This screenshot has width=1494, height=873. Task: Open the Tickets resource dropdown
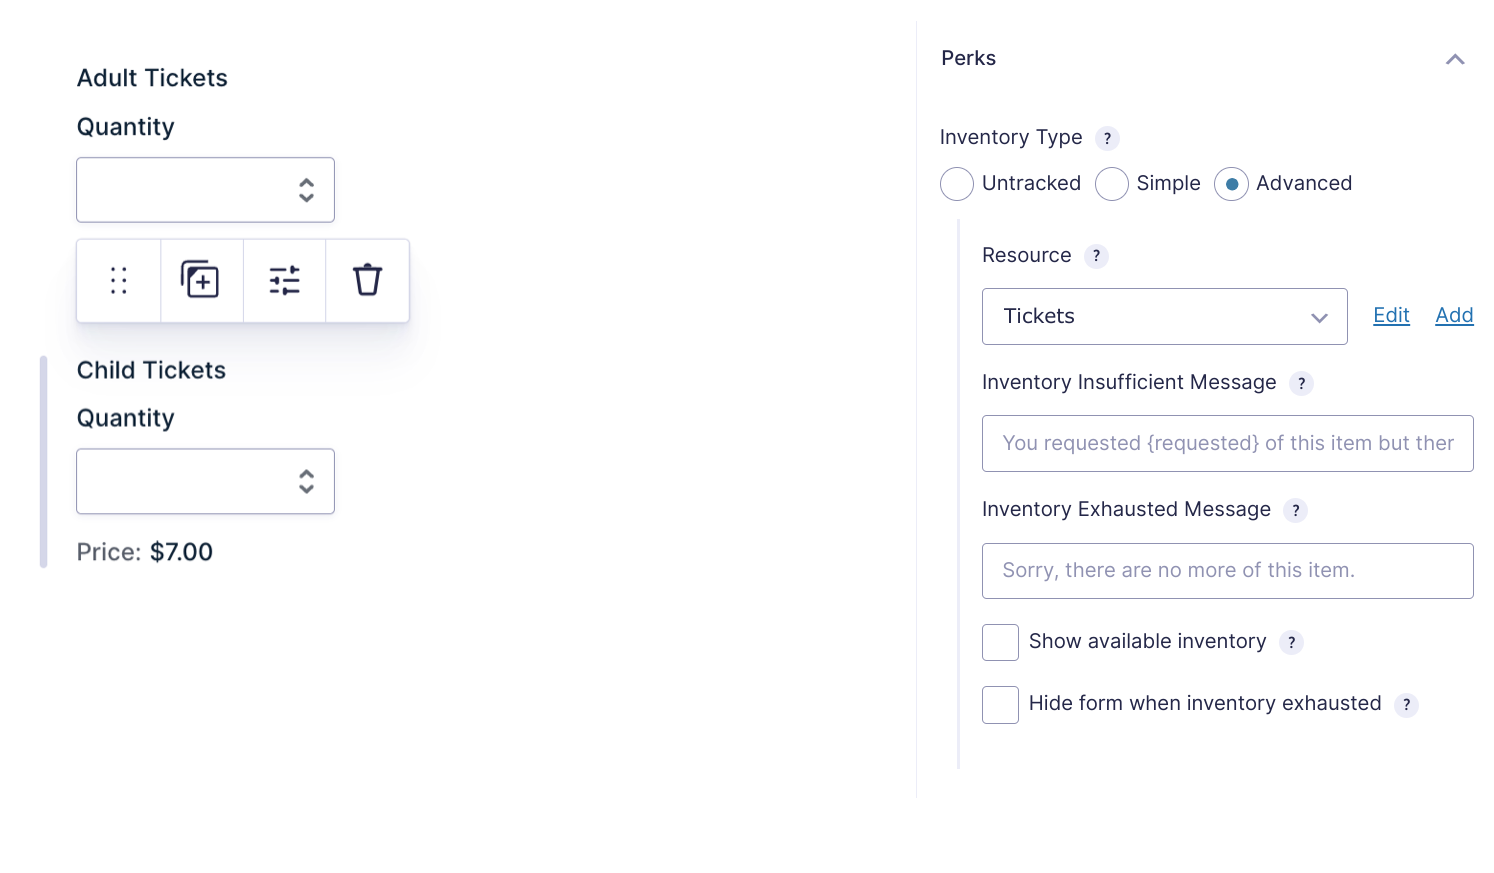coord(1164,317)
